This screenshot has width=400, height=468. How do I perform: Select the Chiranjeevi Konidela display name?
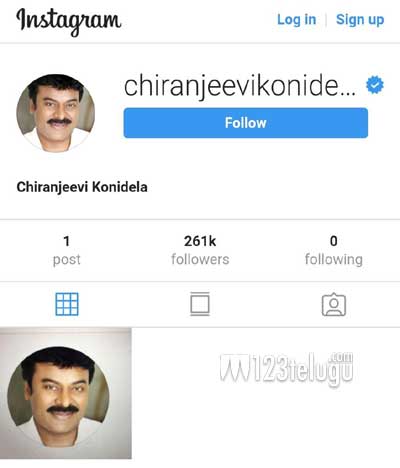point(82,187)
